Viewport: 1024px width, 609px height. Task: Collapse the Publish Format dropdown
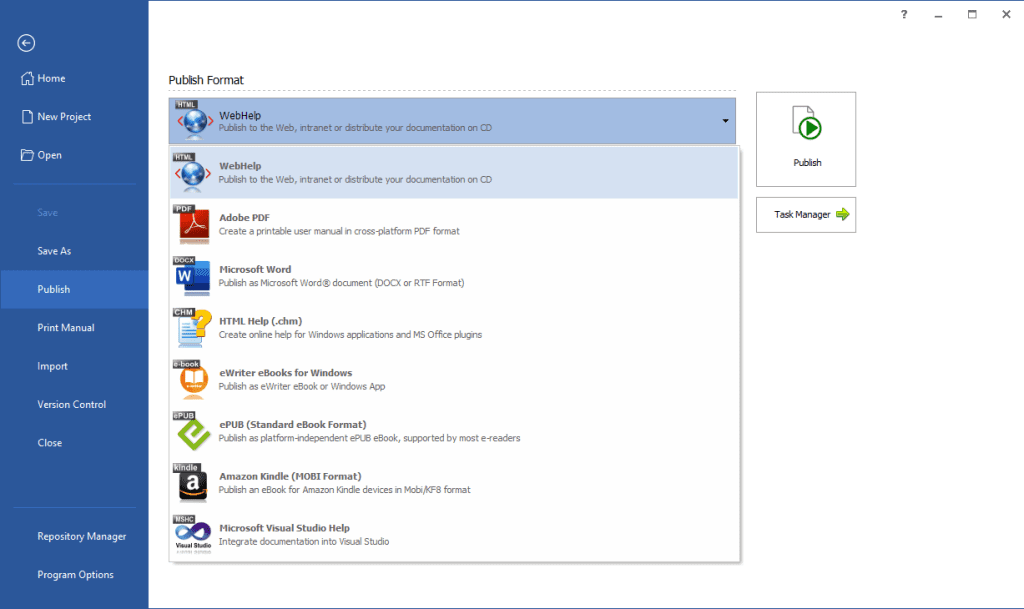point(726,120)
